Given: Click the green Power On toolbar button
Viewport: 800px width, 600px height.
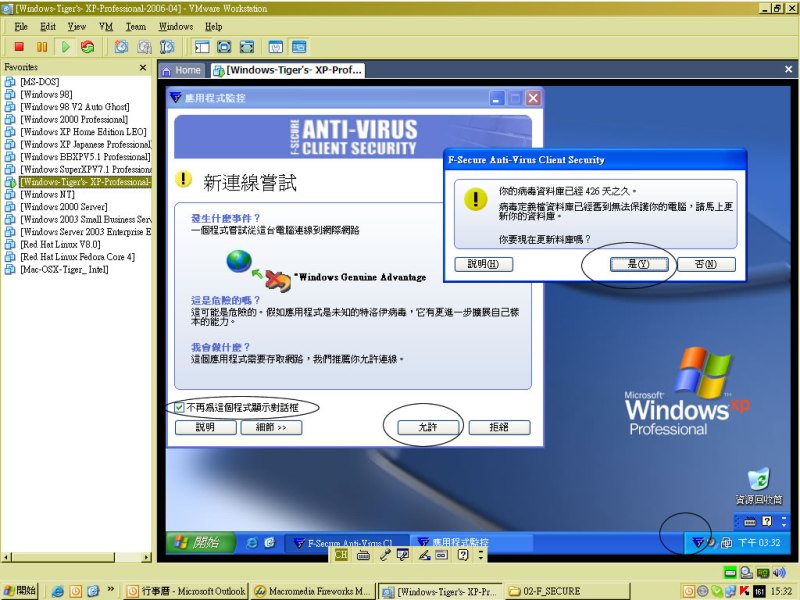Looking at the screenshot, I should pos(65,47).
